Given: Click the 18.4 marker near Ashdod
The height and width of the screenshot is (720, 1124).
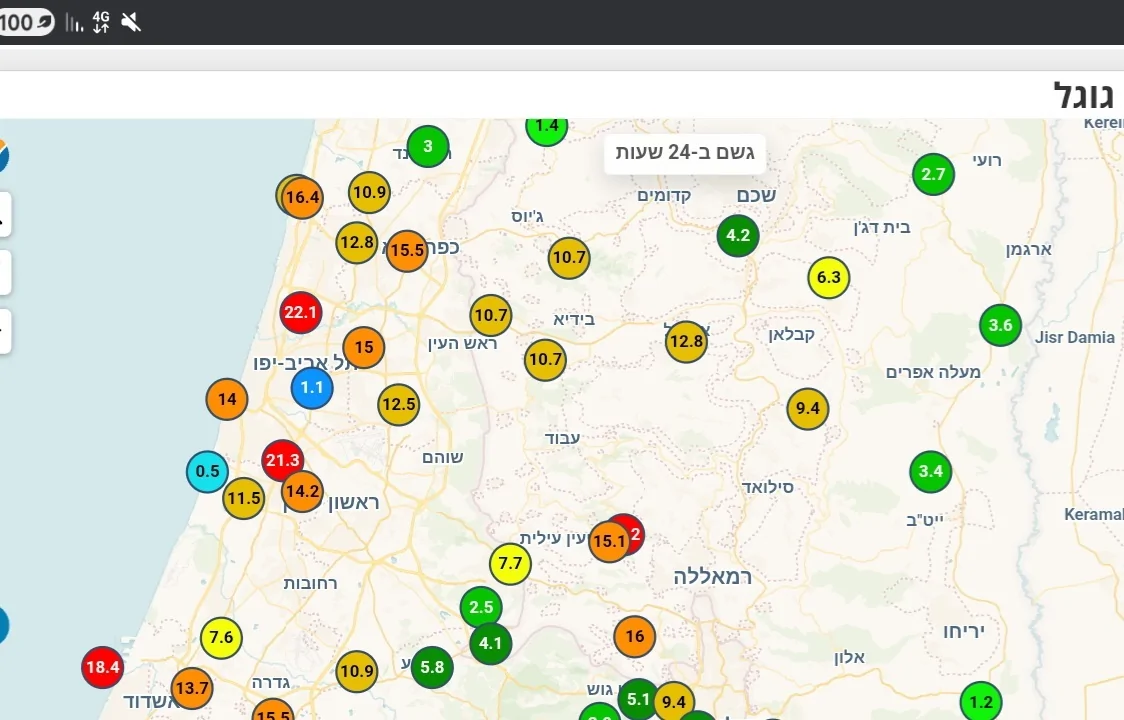Looking at the screenshot, I should [x=102, y=667].
